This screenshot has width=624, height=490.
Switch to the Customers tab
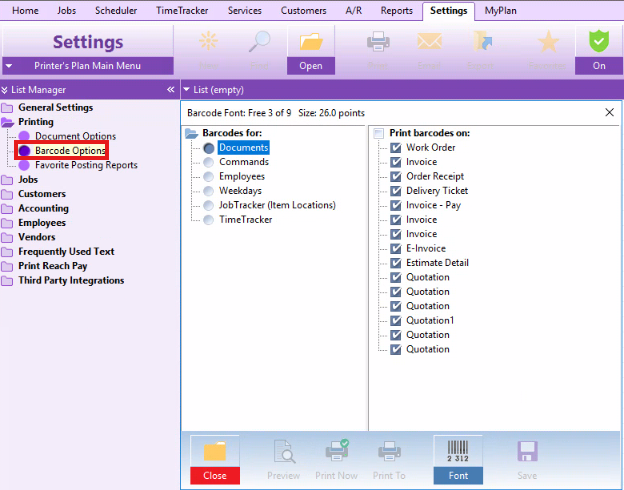point(303,11)
